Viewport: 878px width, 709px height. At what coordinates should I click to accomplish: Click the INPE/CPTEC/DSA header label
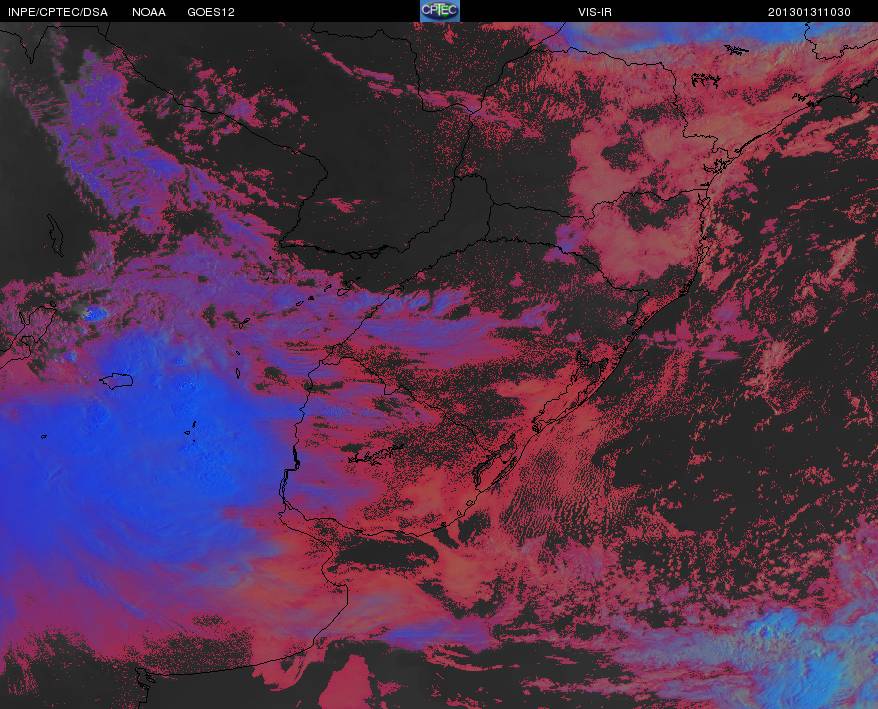click(x=58, y=12)
